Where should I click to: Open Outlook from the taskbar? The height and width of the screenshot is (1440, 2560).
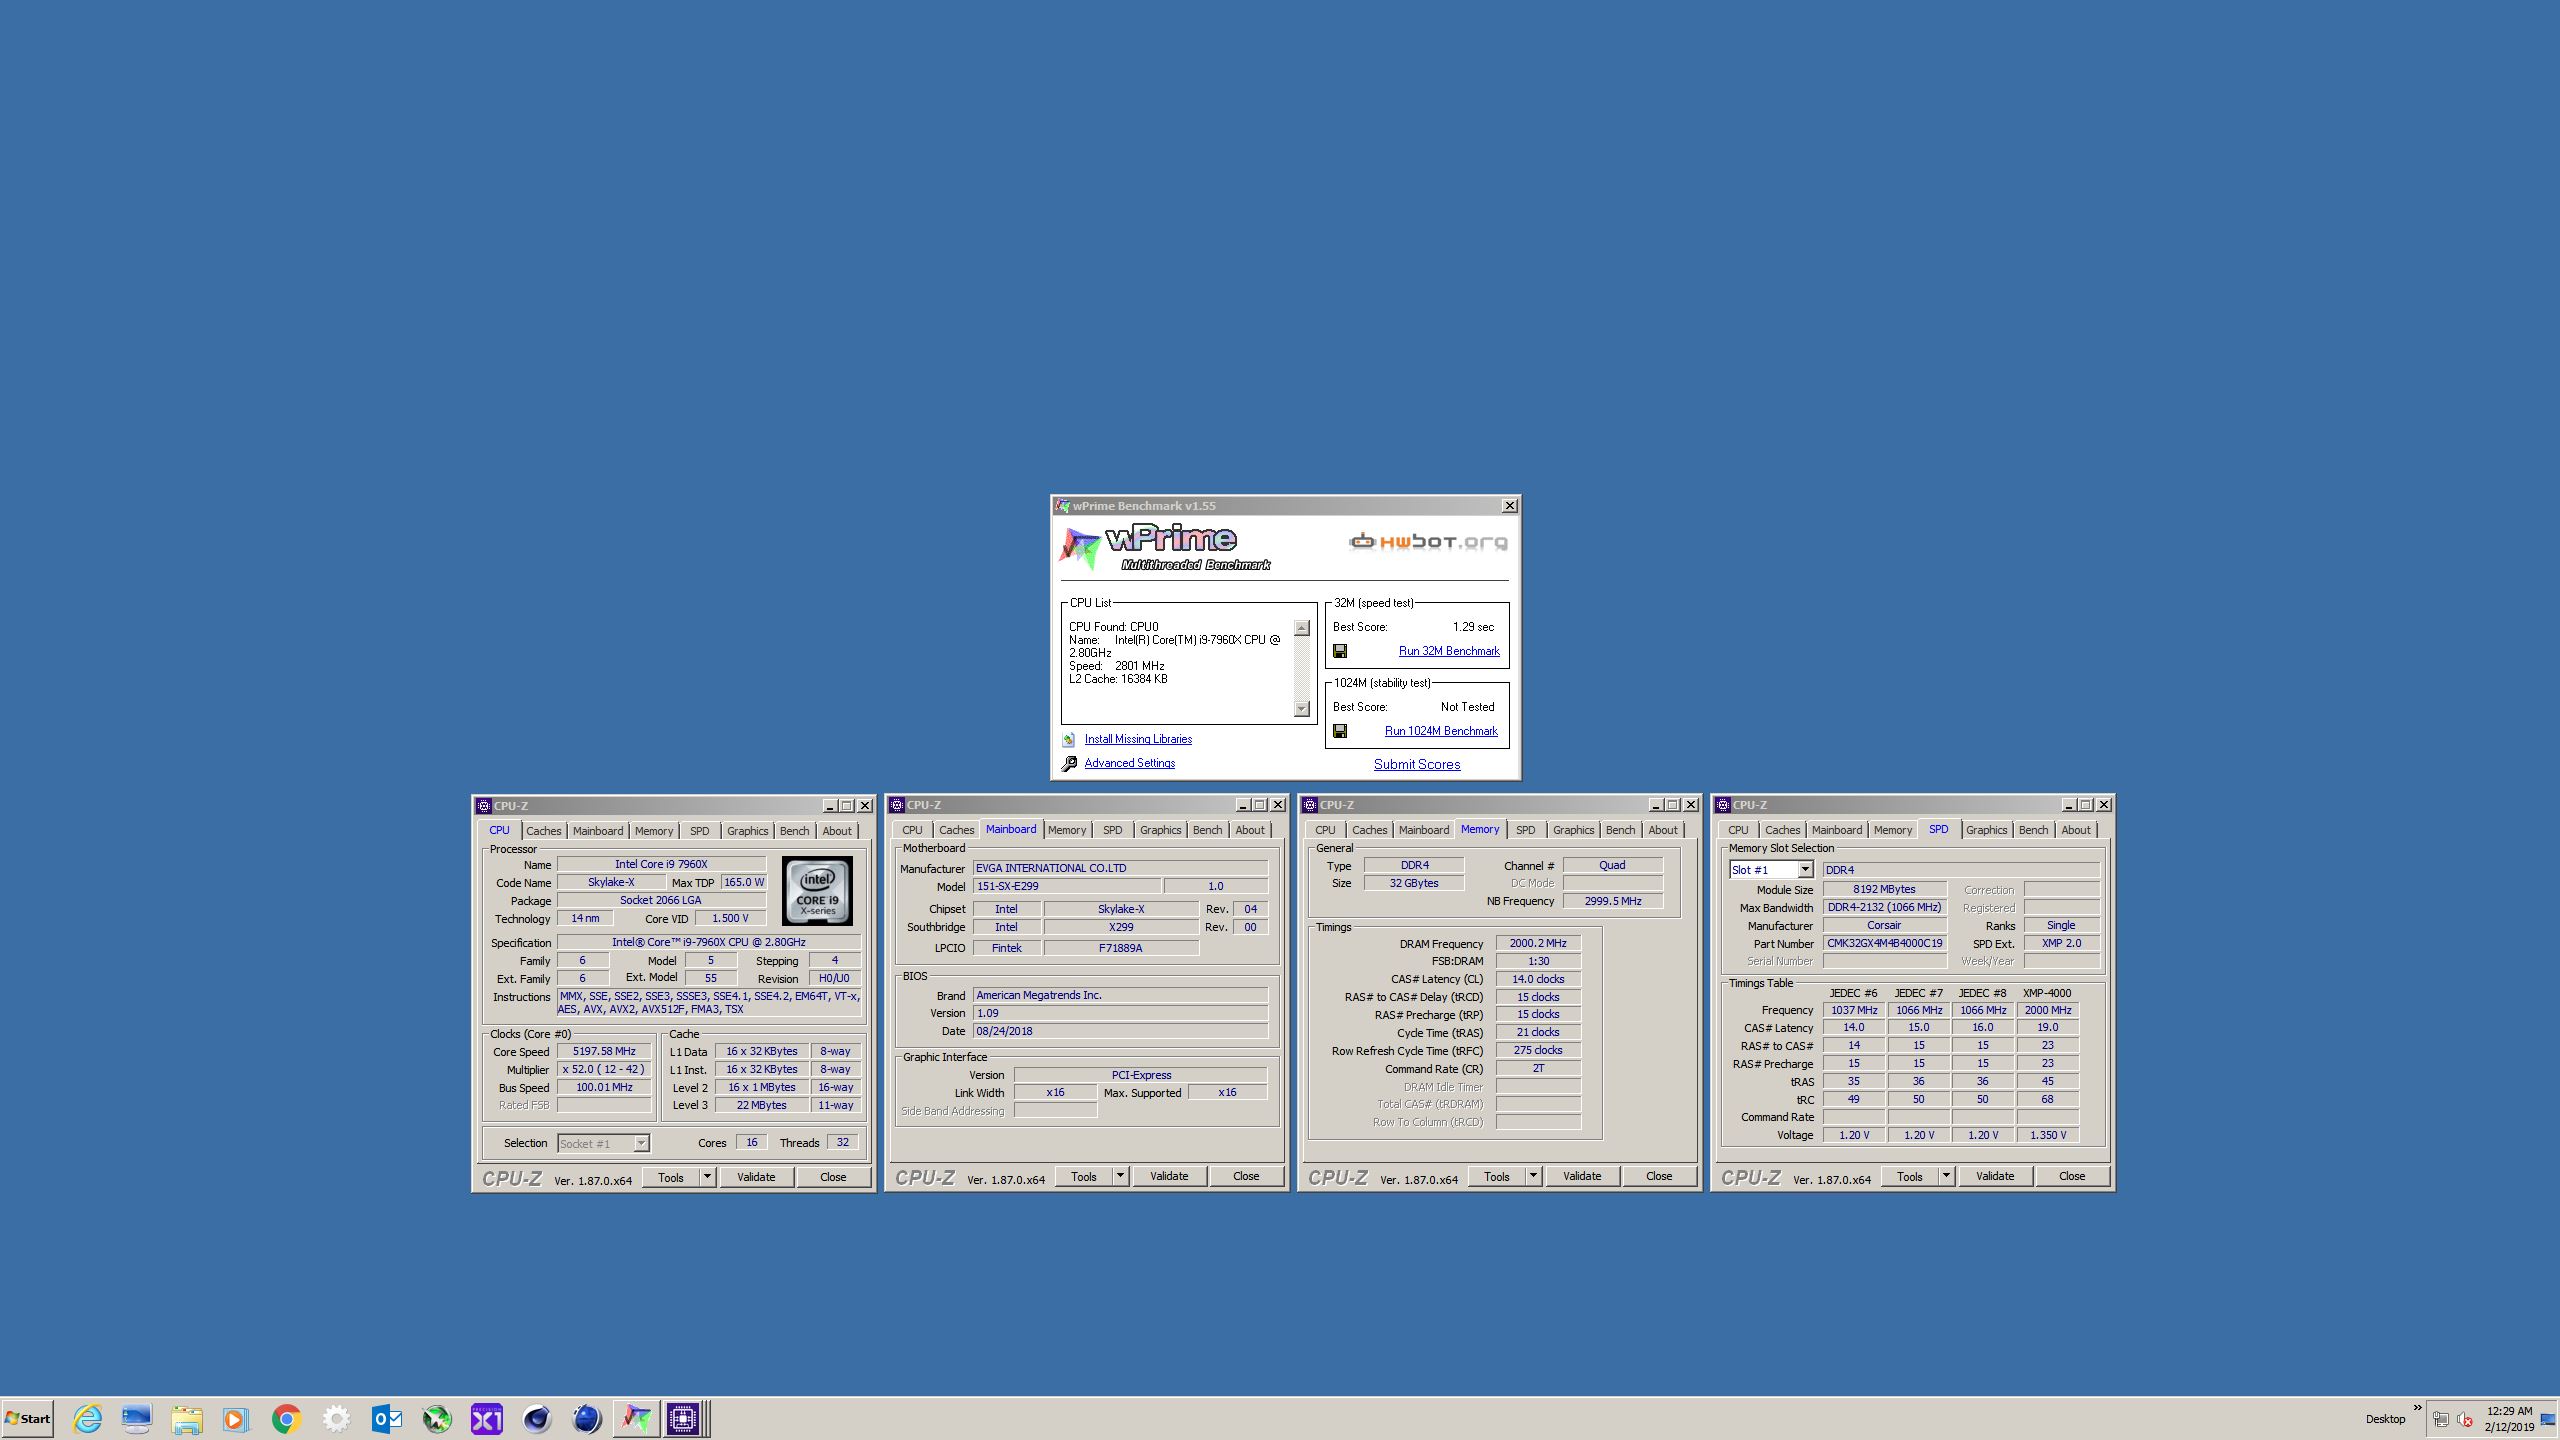point(386,1418)
